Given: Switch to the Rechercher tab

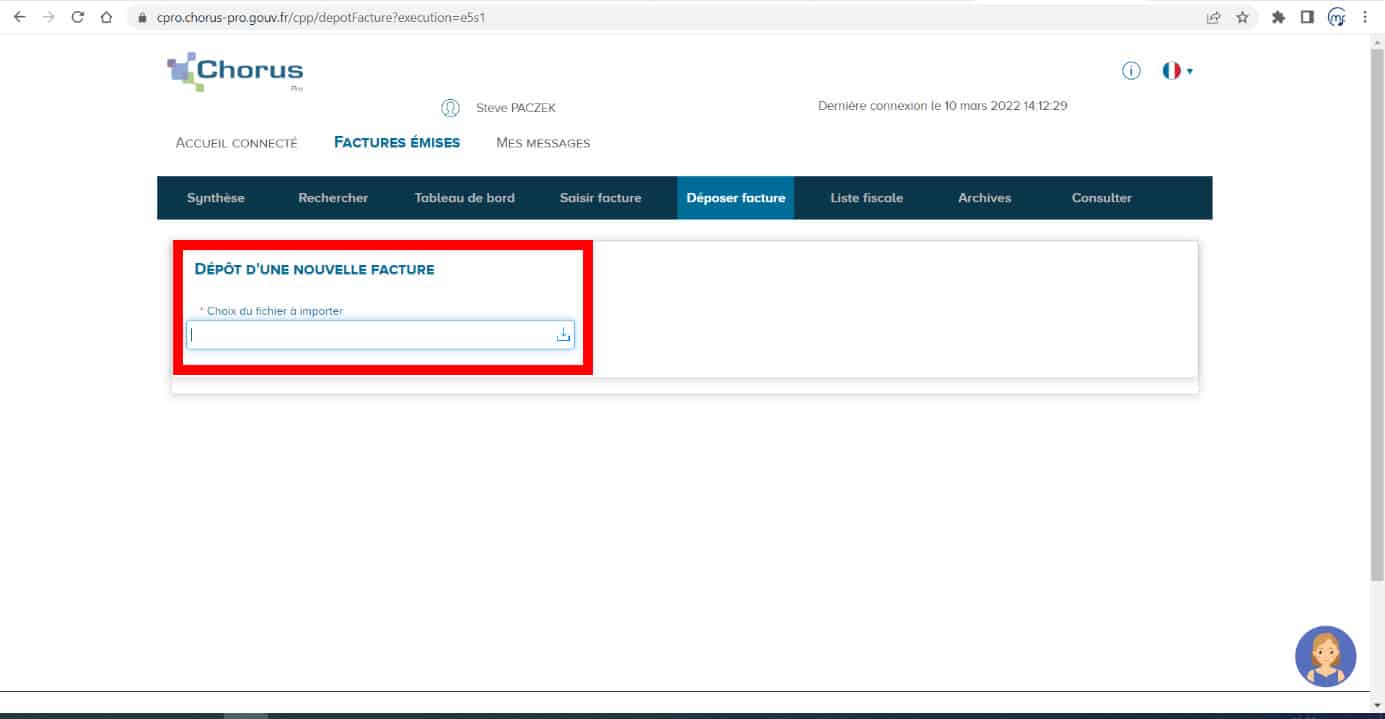Looking at the screenshot, I should pos(333,198).
